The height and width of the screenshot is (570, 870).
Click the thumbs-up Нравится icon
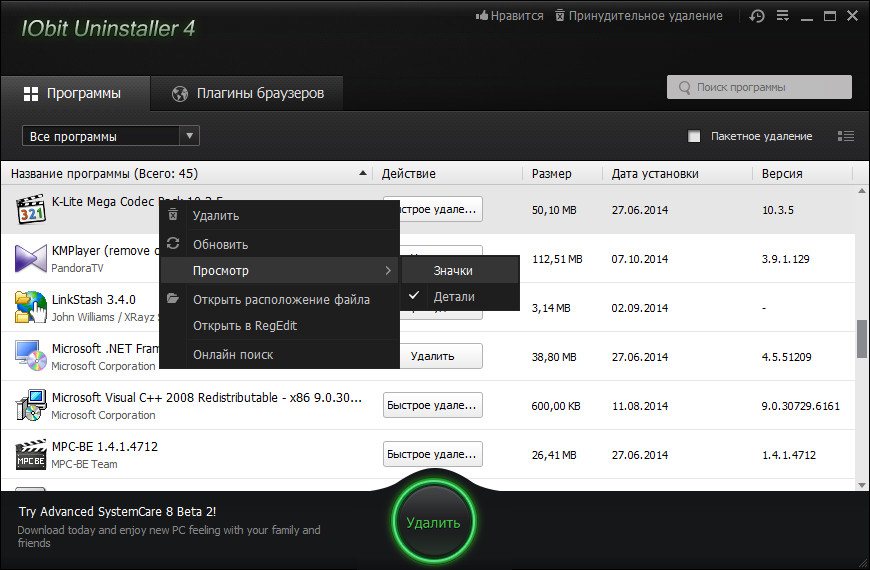482,16
